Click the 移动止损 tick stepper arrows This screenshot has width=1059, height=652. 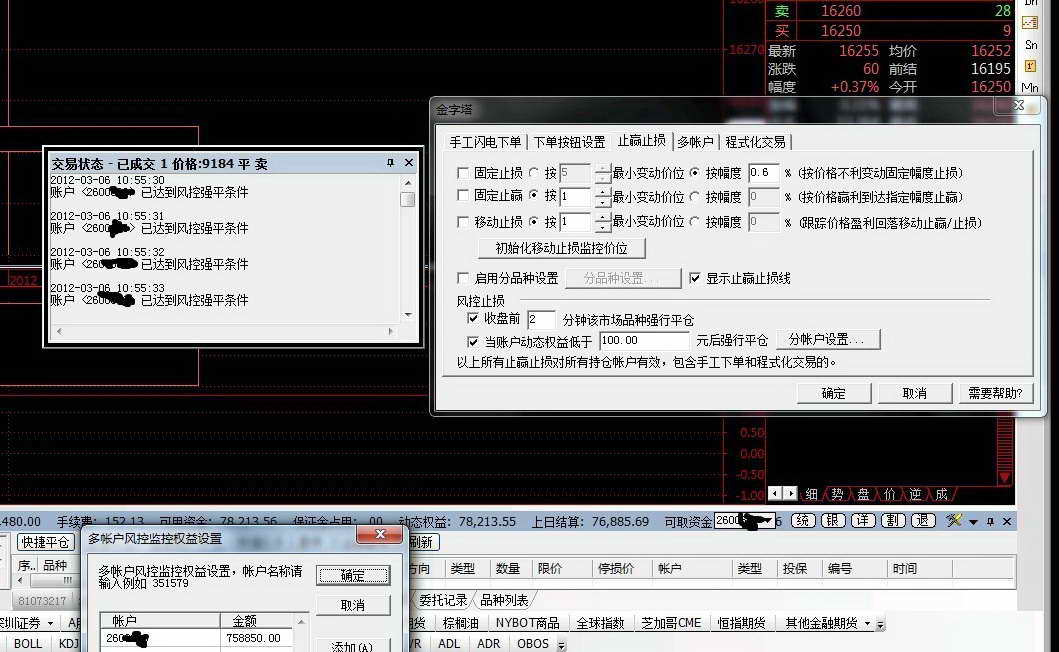point(602,222)
